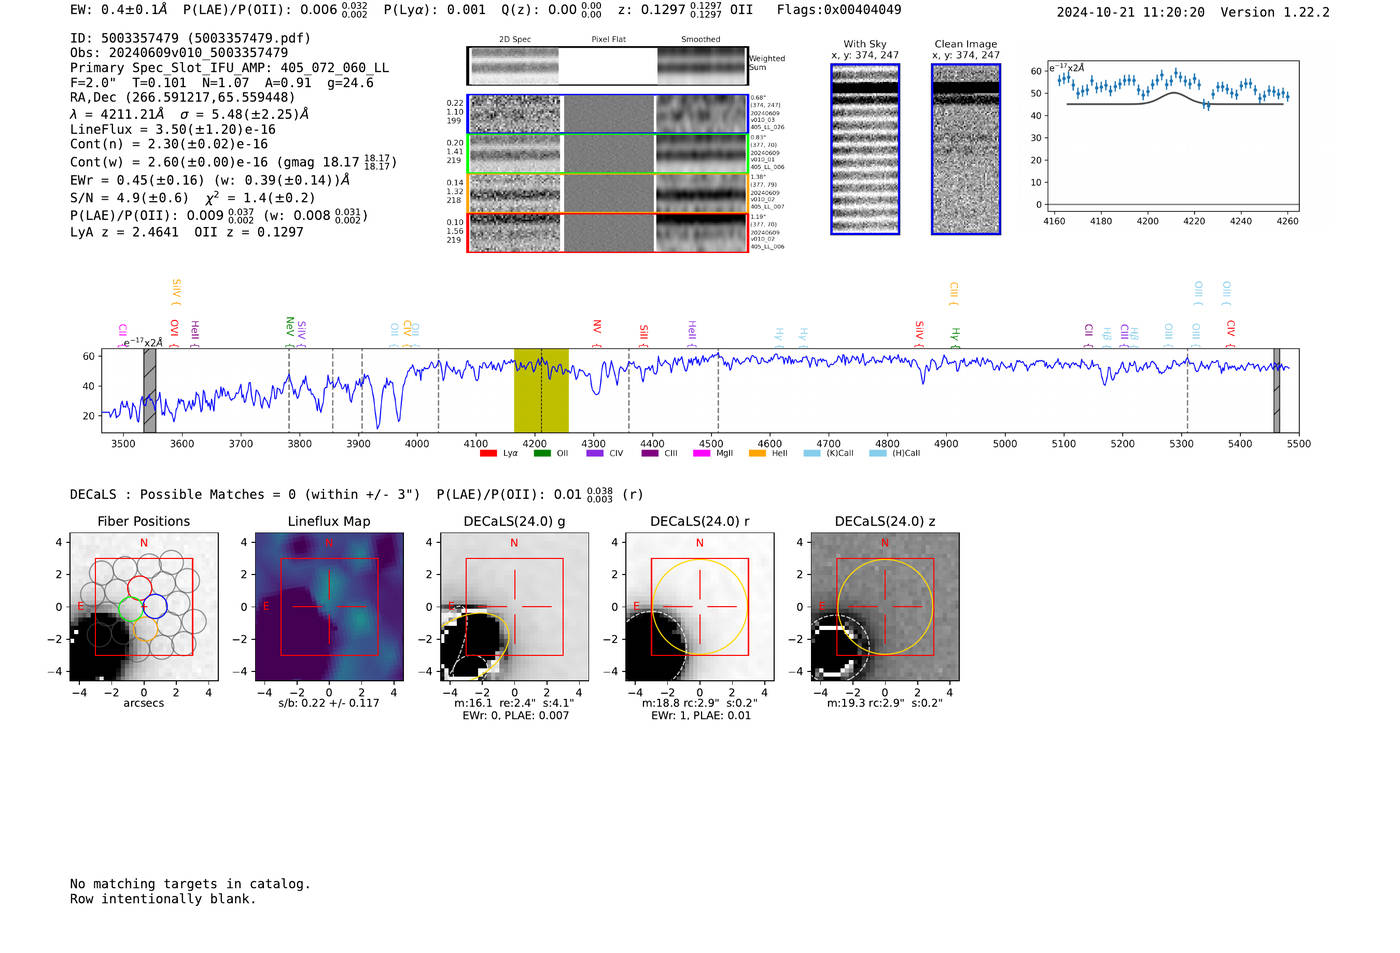Select the DECaLS g-band cutout

tap(514, 607)
